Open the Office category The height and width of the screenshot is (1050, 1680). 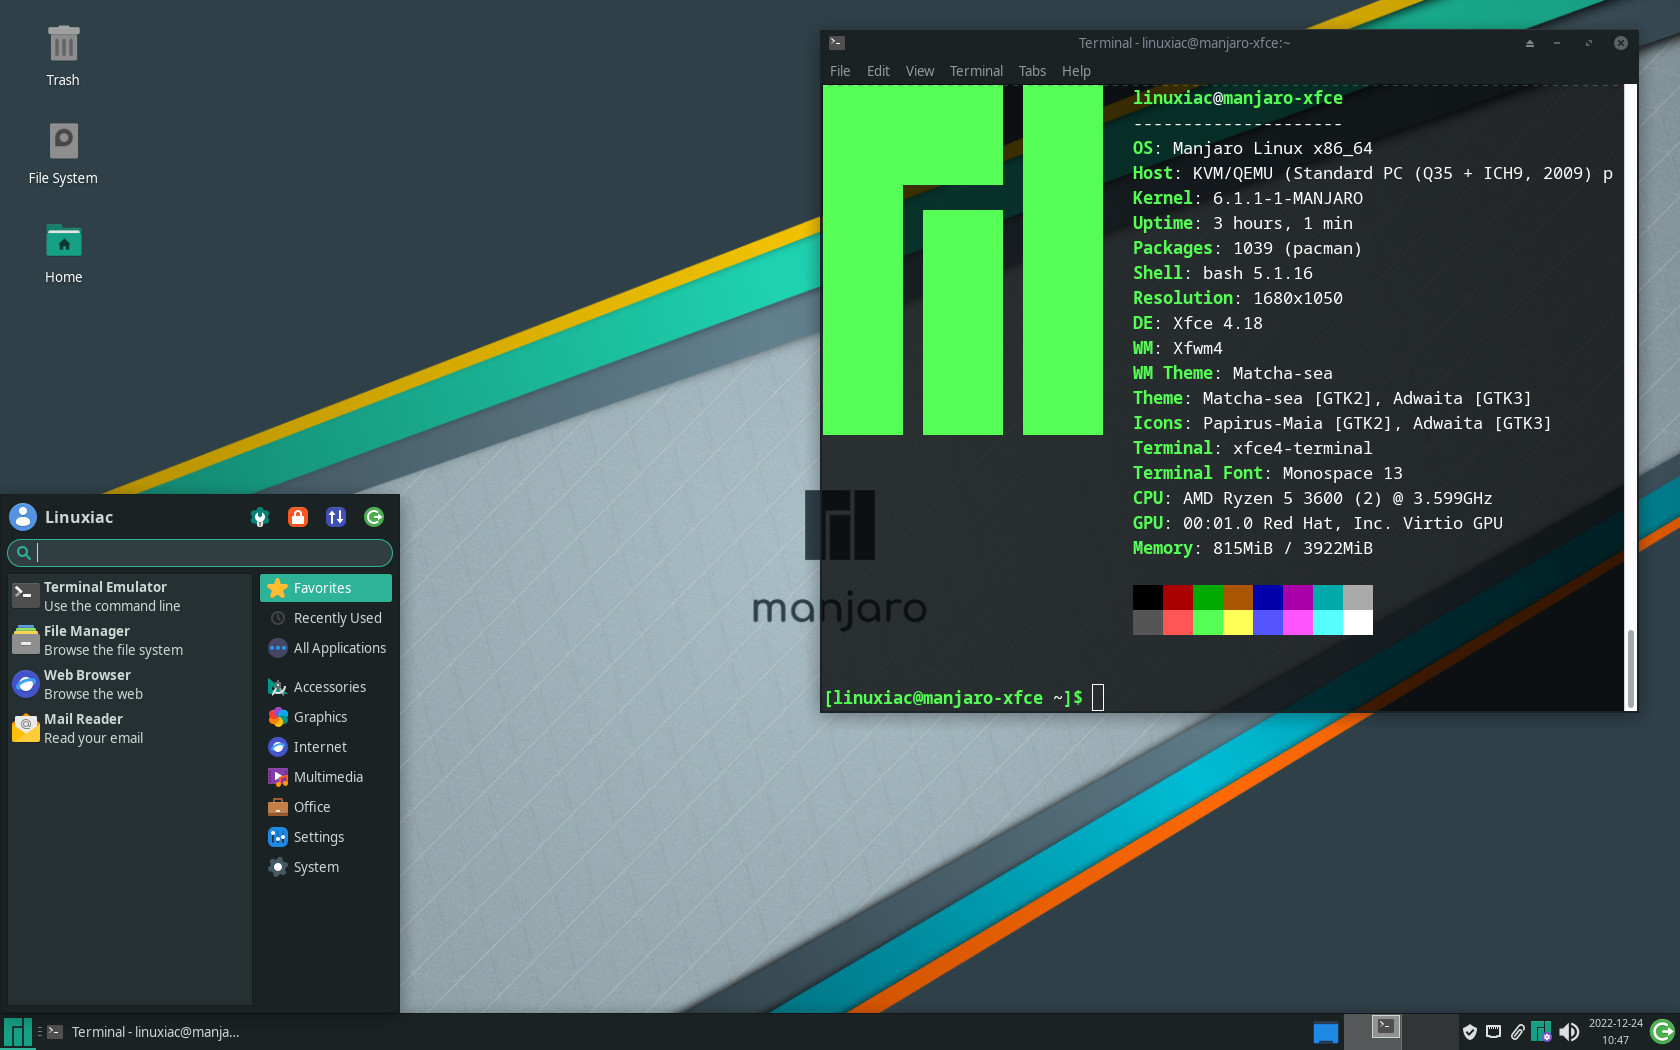coord(326,807)
